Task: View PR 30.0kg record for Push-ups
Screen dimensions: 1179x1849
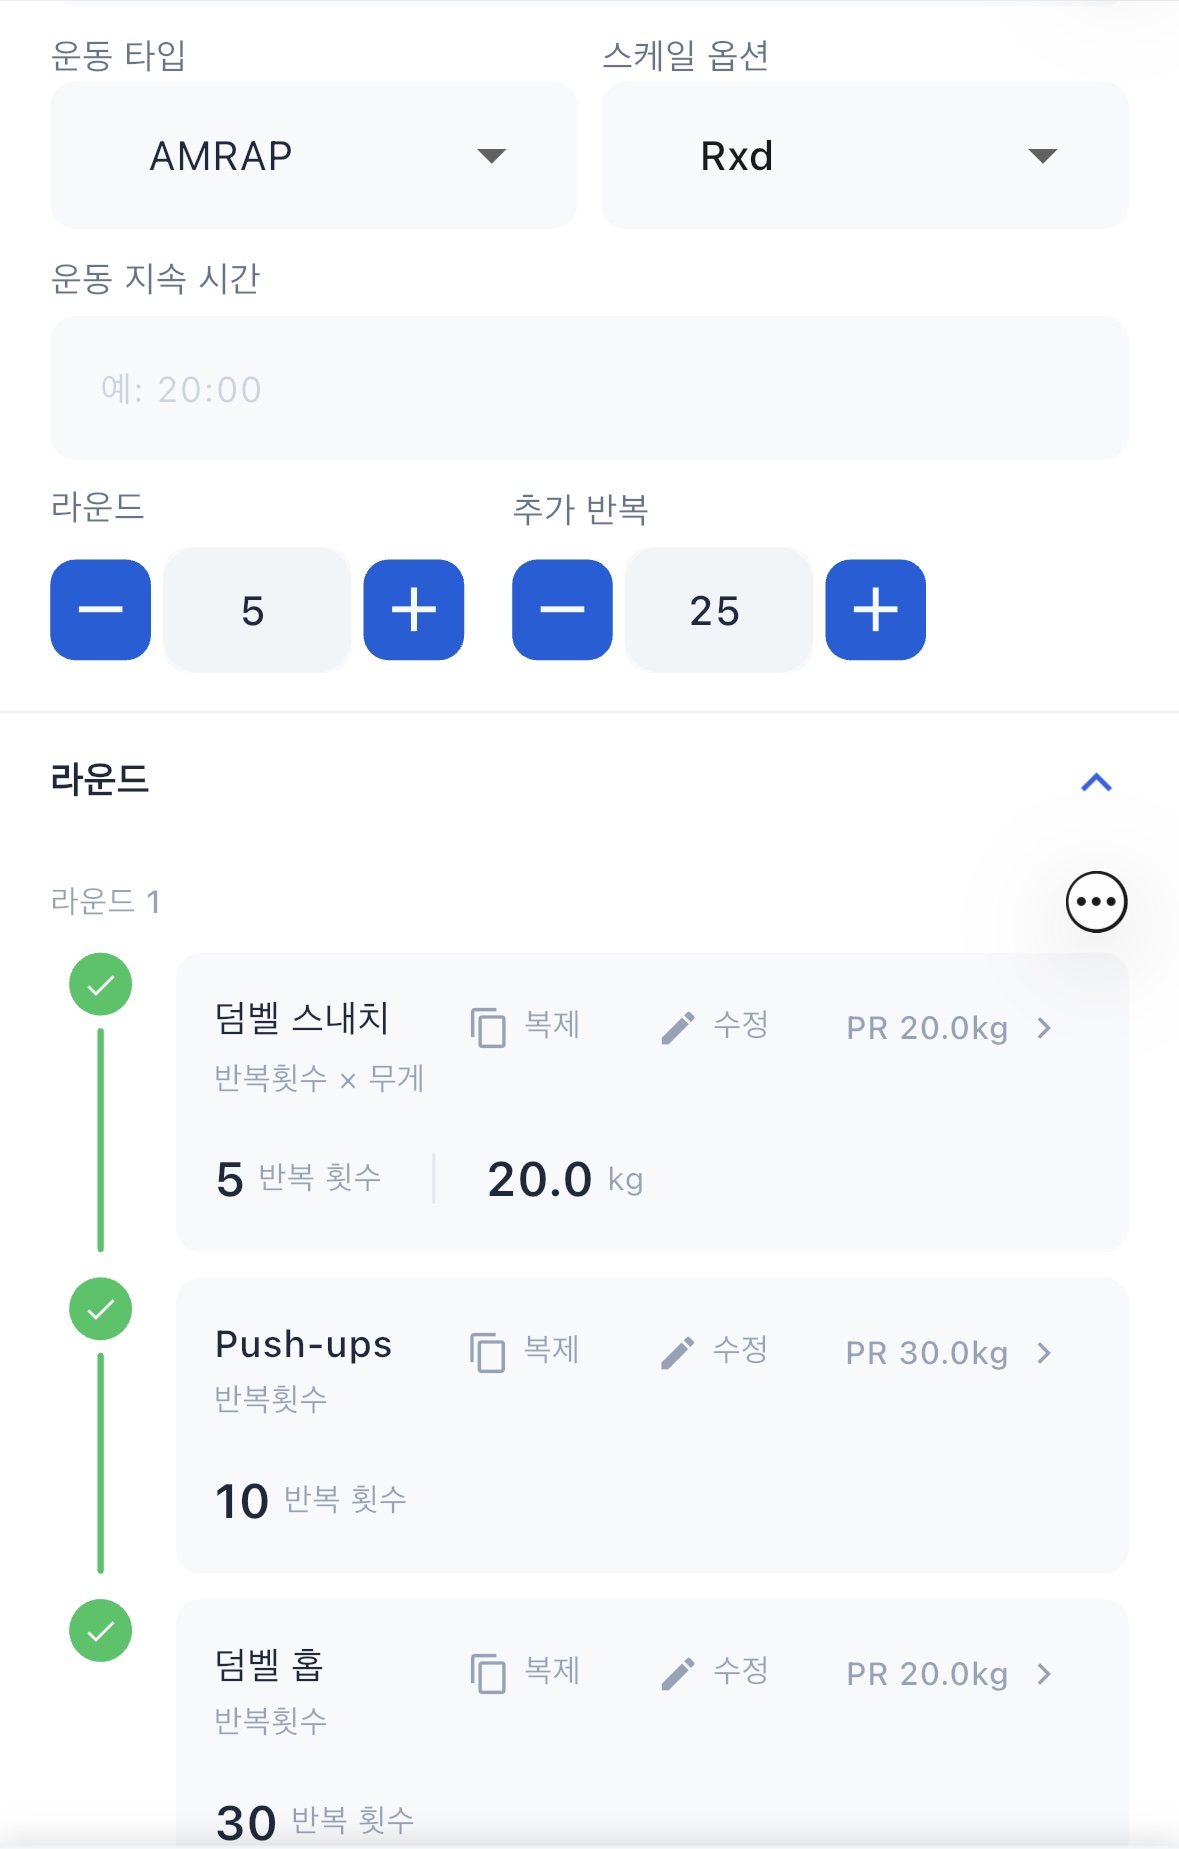Action: click(x=948, y=1353)
